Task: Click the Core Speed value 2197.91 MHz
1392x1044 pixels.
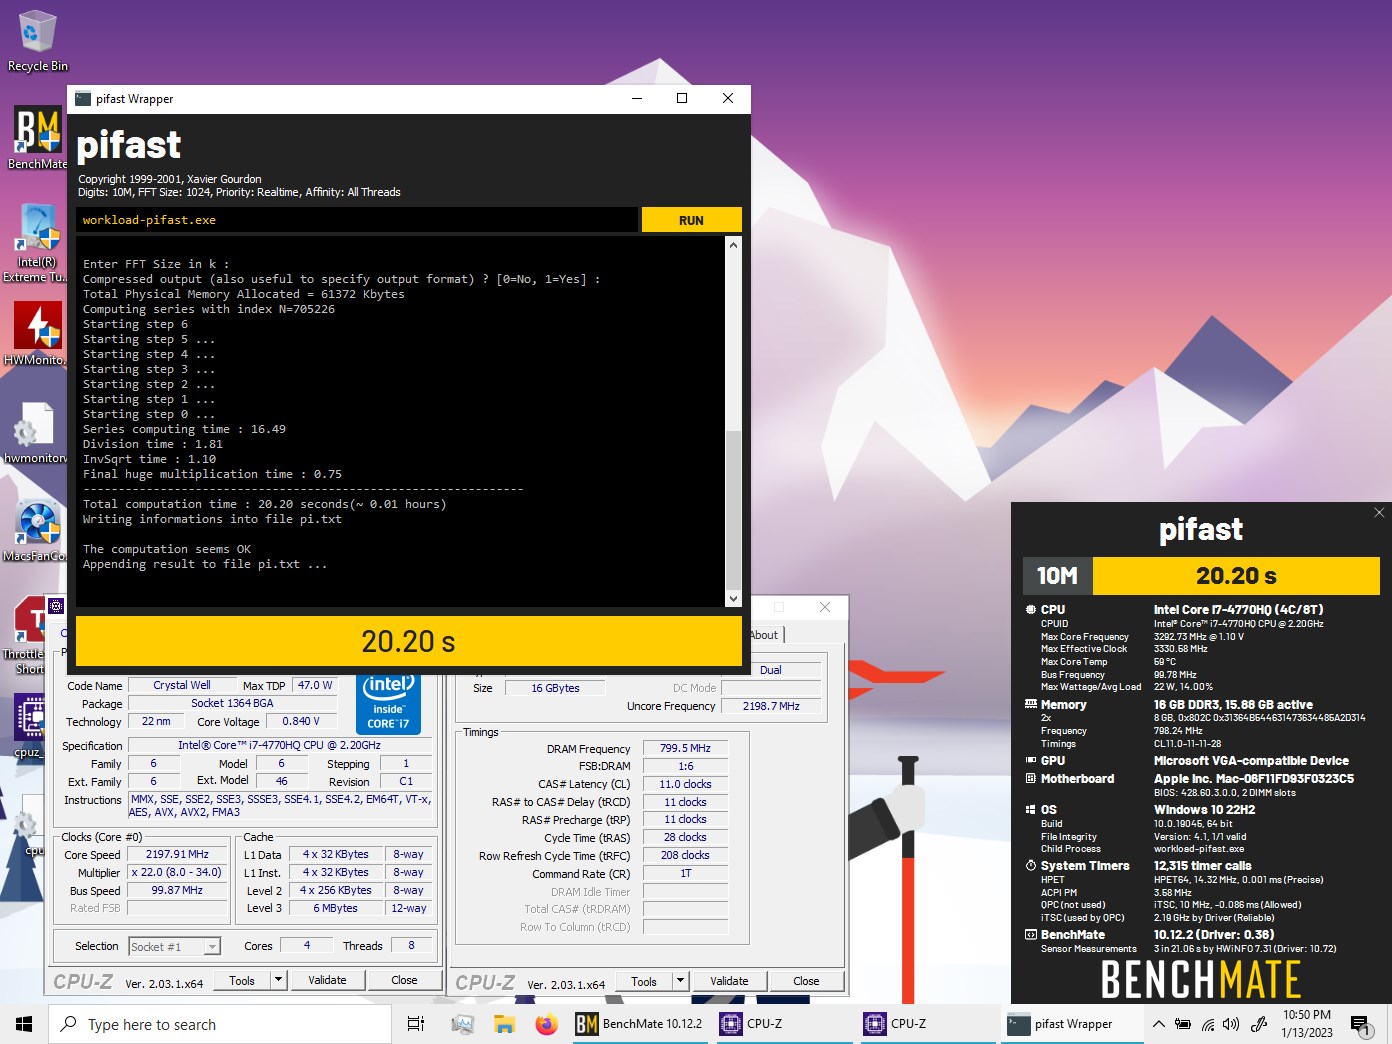Action: coord(177,854)
